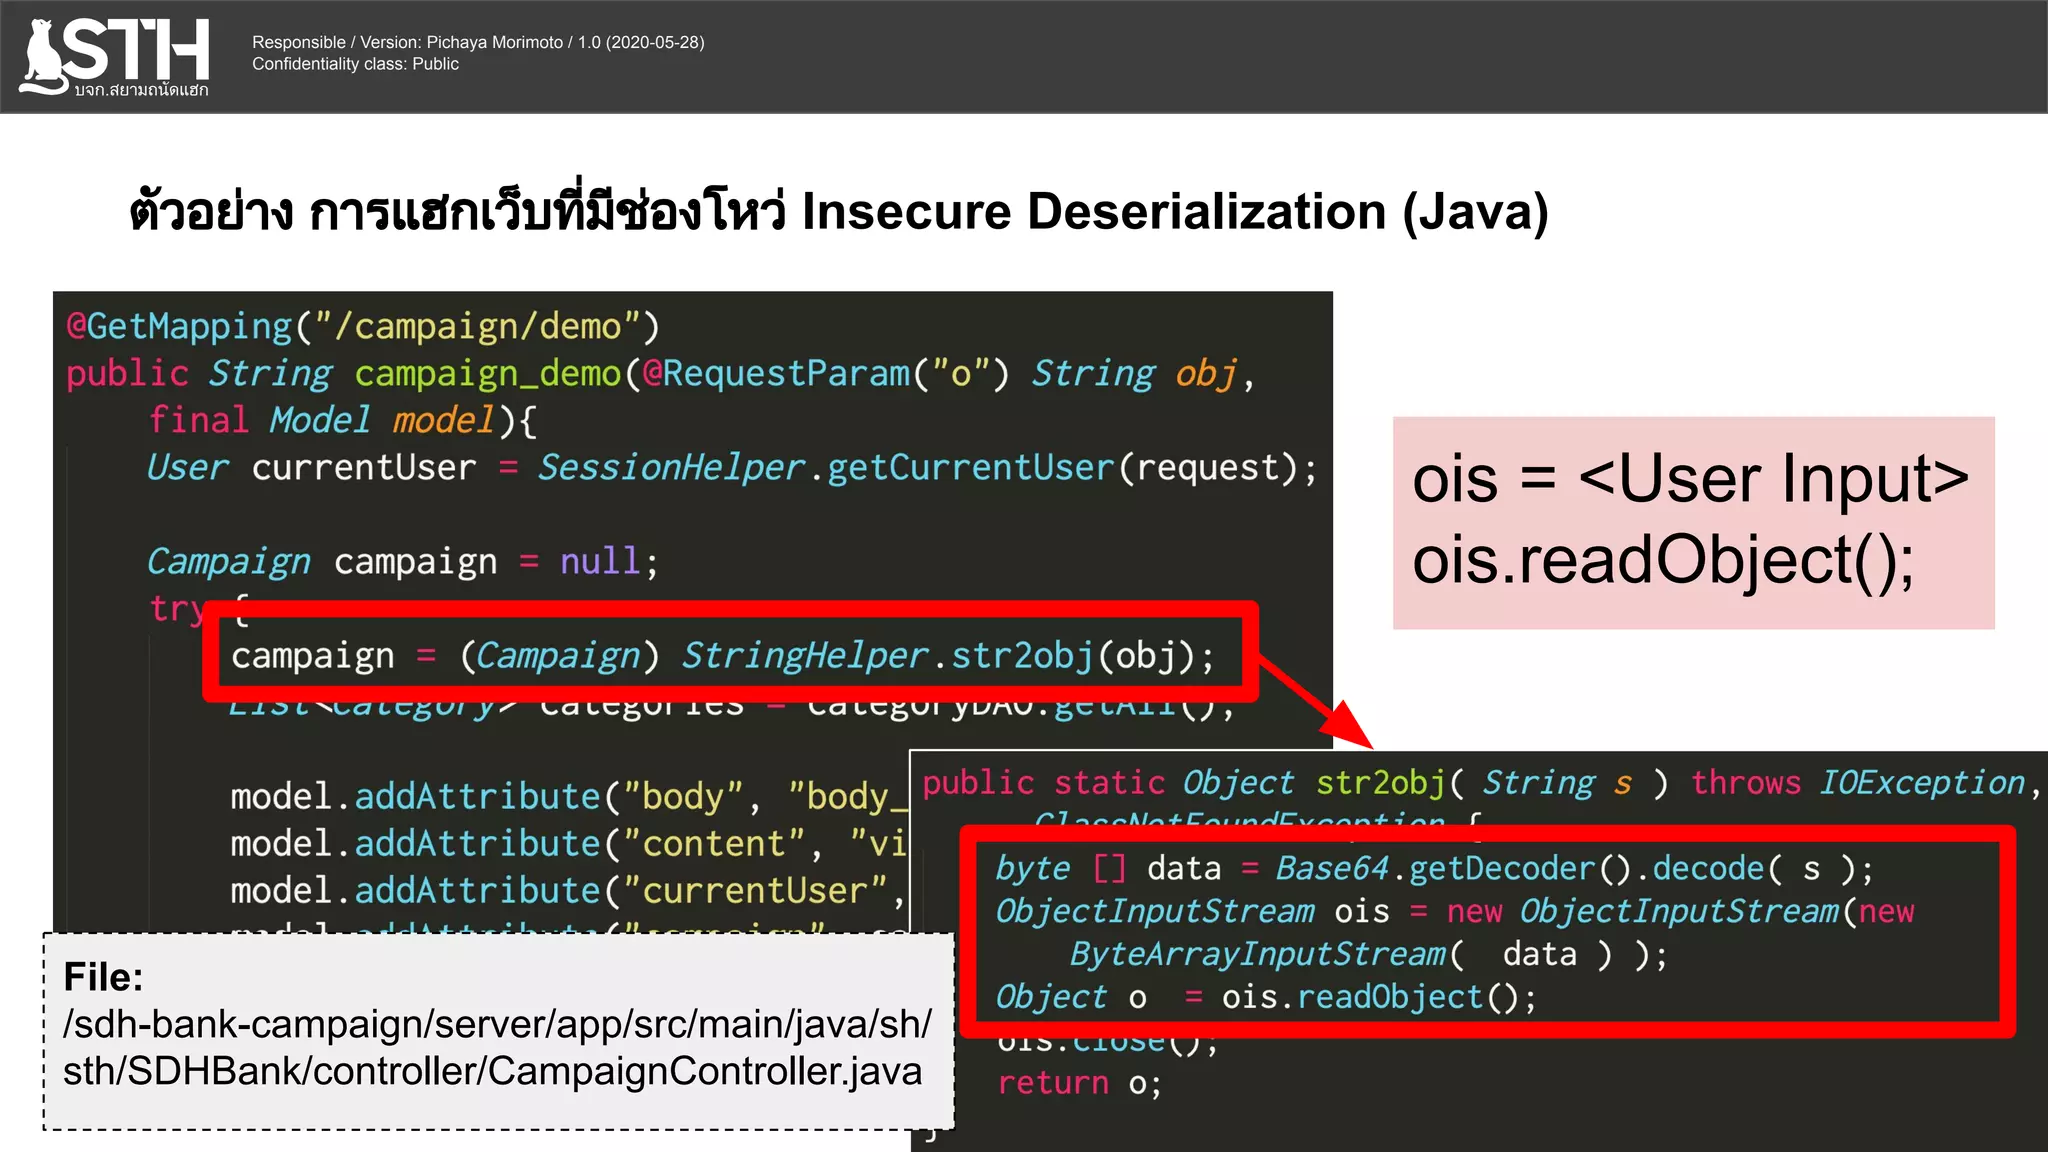Screen dimensions: 2048x1152
Task: Click the 'Campaign campaign = null;' line
Action: point(403,561)
